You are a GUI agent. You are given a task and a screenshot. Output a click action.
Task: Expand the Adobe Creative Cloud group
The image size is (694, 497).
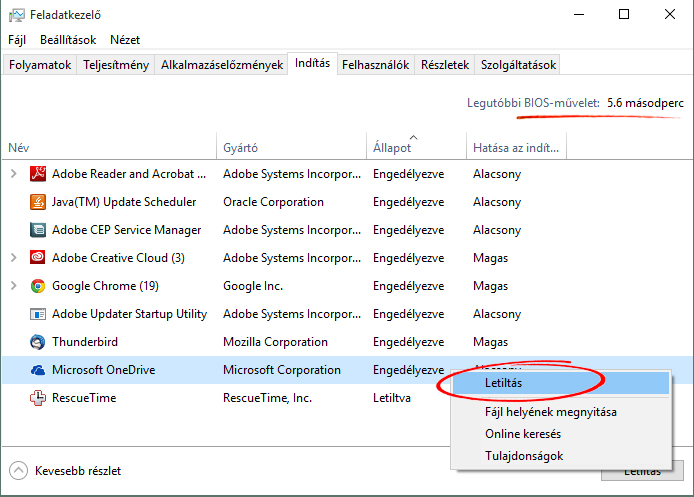pyautogui.click(x=13, y=258)
